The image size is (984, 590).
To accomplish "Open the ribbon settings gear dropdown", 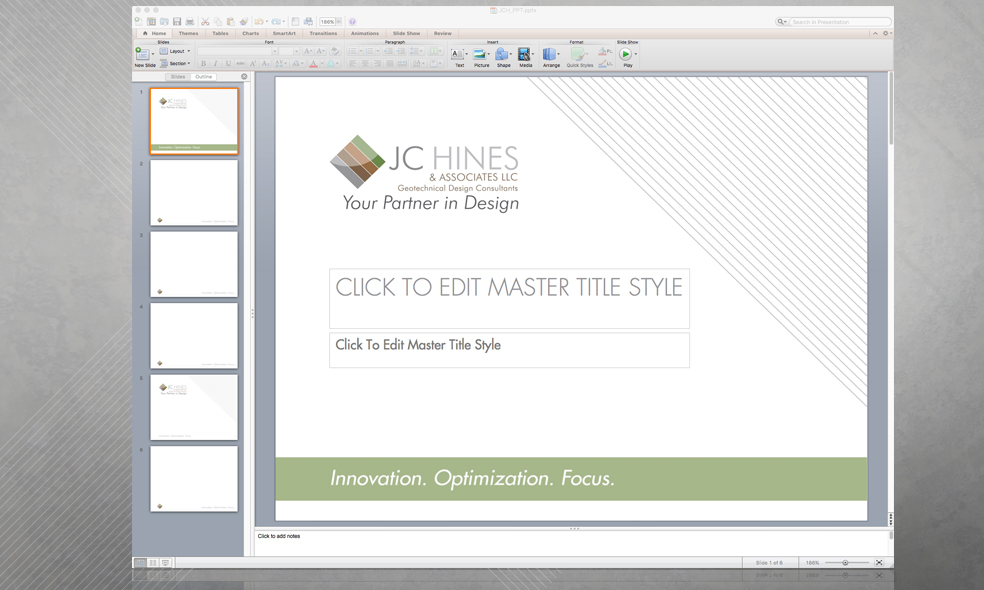I will (886, 33).
